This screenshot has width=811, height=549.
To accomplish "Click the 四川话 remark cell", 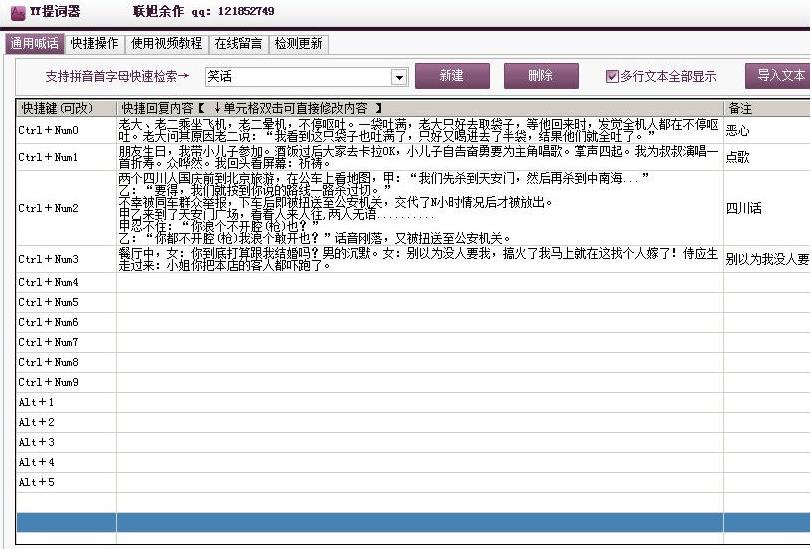I will coord(765,208).
